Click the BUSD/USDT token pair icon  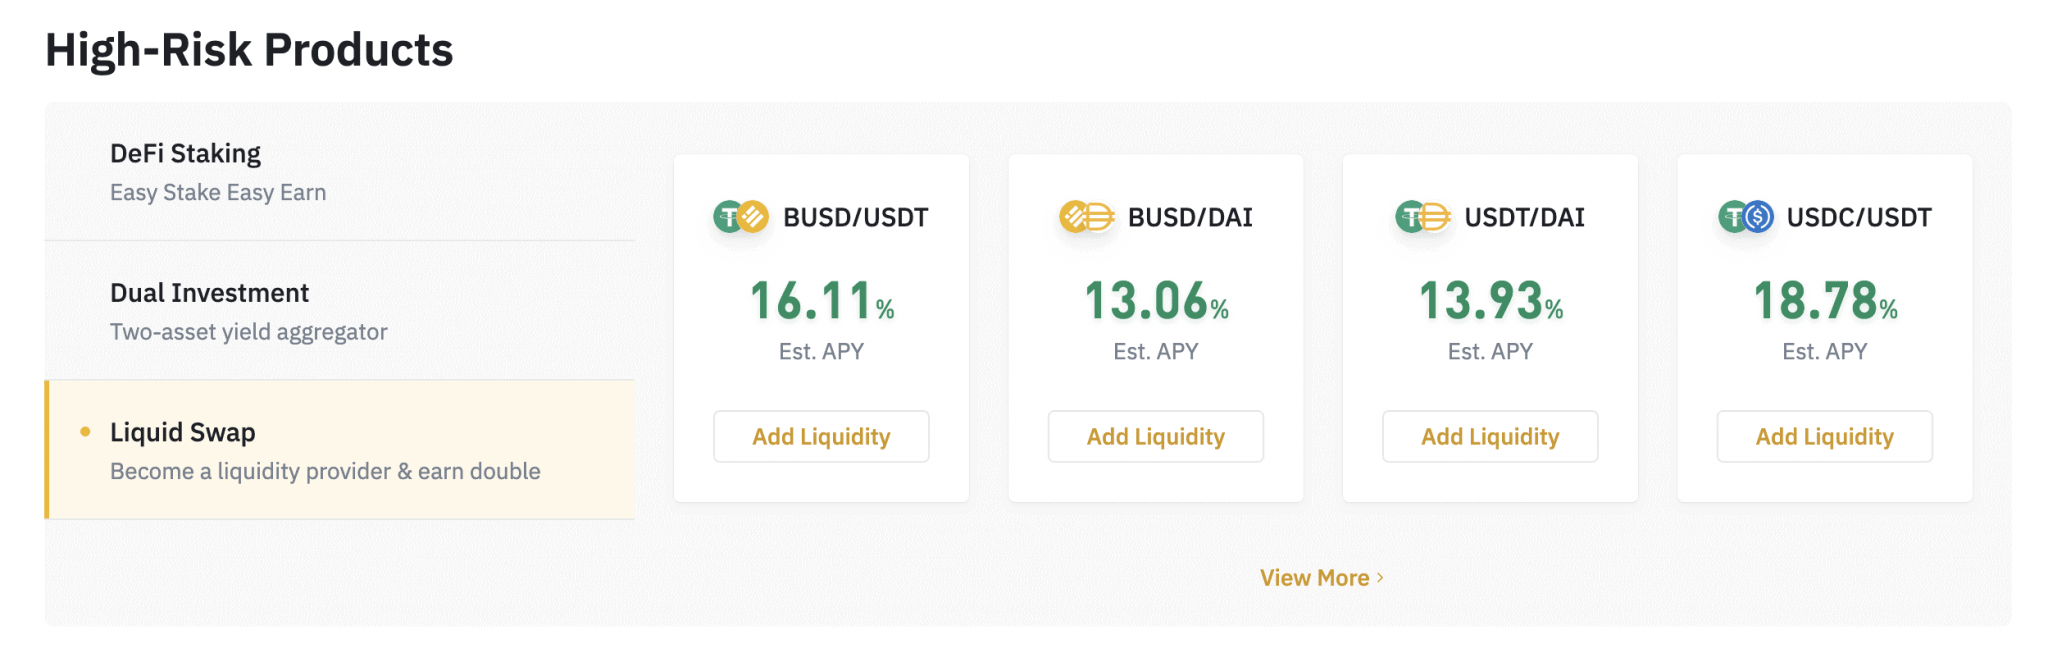click(x=740, y=217)
